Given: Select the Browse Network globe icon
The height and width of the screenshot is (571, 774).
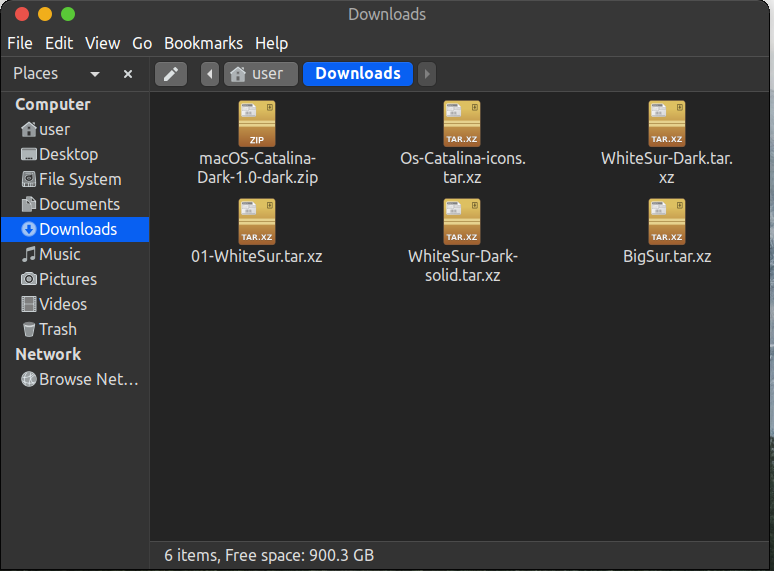Looking at the screenshot, I should point(29,379).
